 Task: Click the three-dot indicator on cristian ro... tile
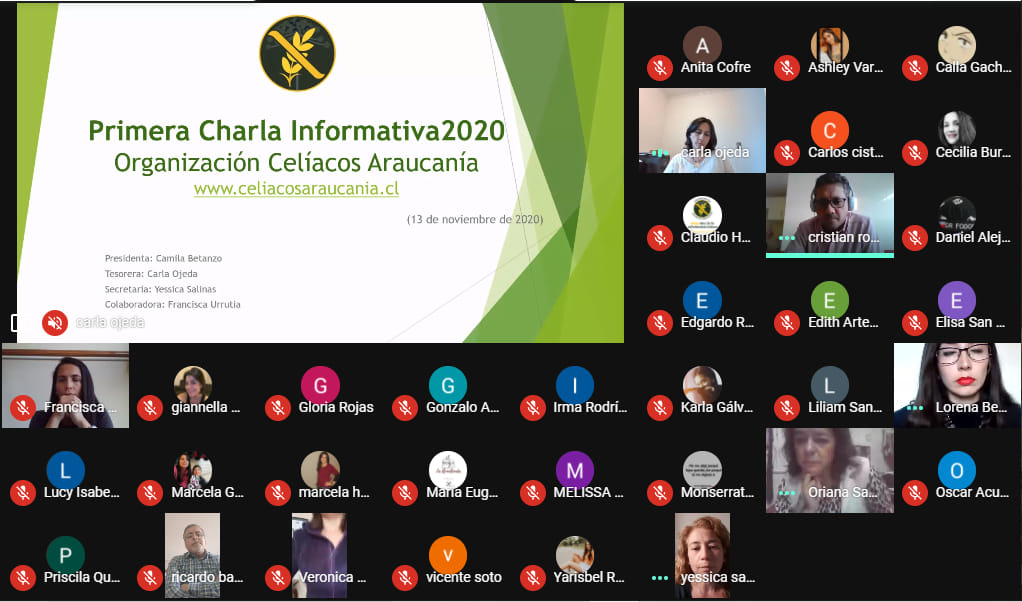click(787, 238)
